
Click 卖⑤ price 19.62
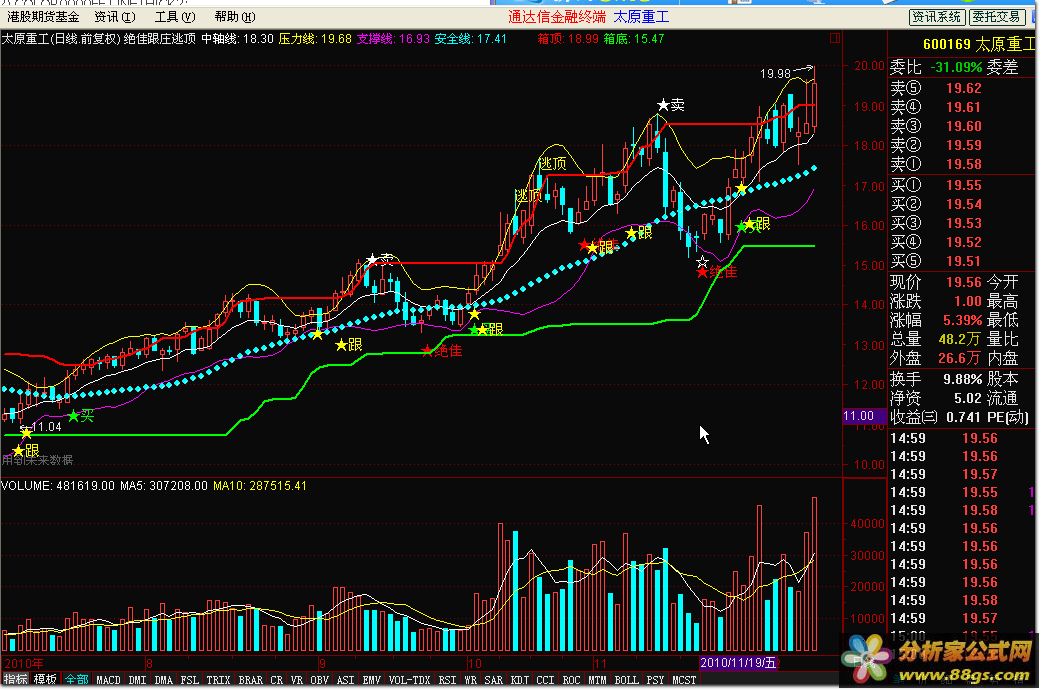click(963, 88)
